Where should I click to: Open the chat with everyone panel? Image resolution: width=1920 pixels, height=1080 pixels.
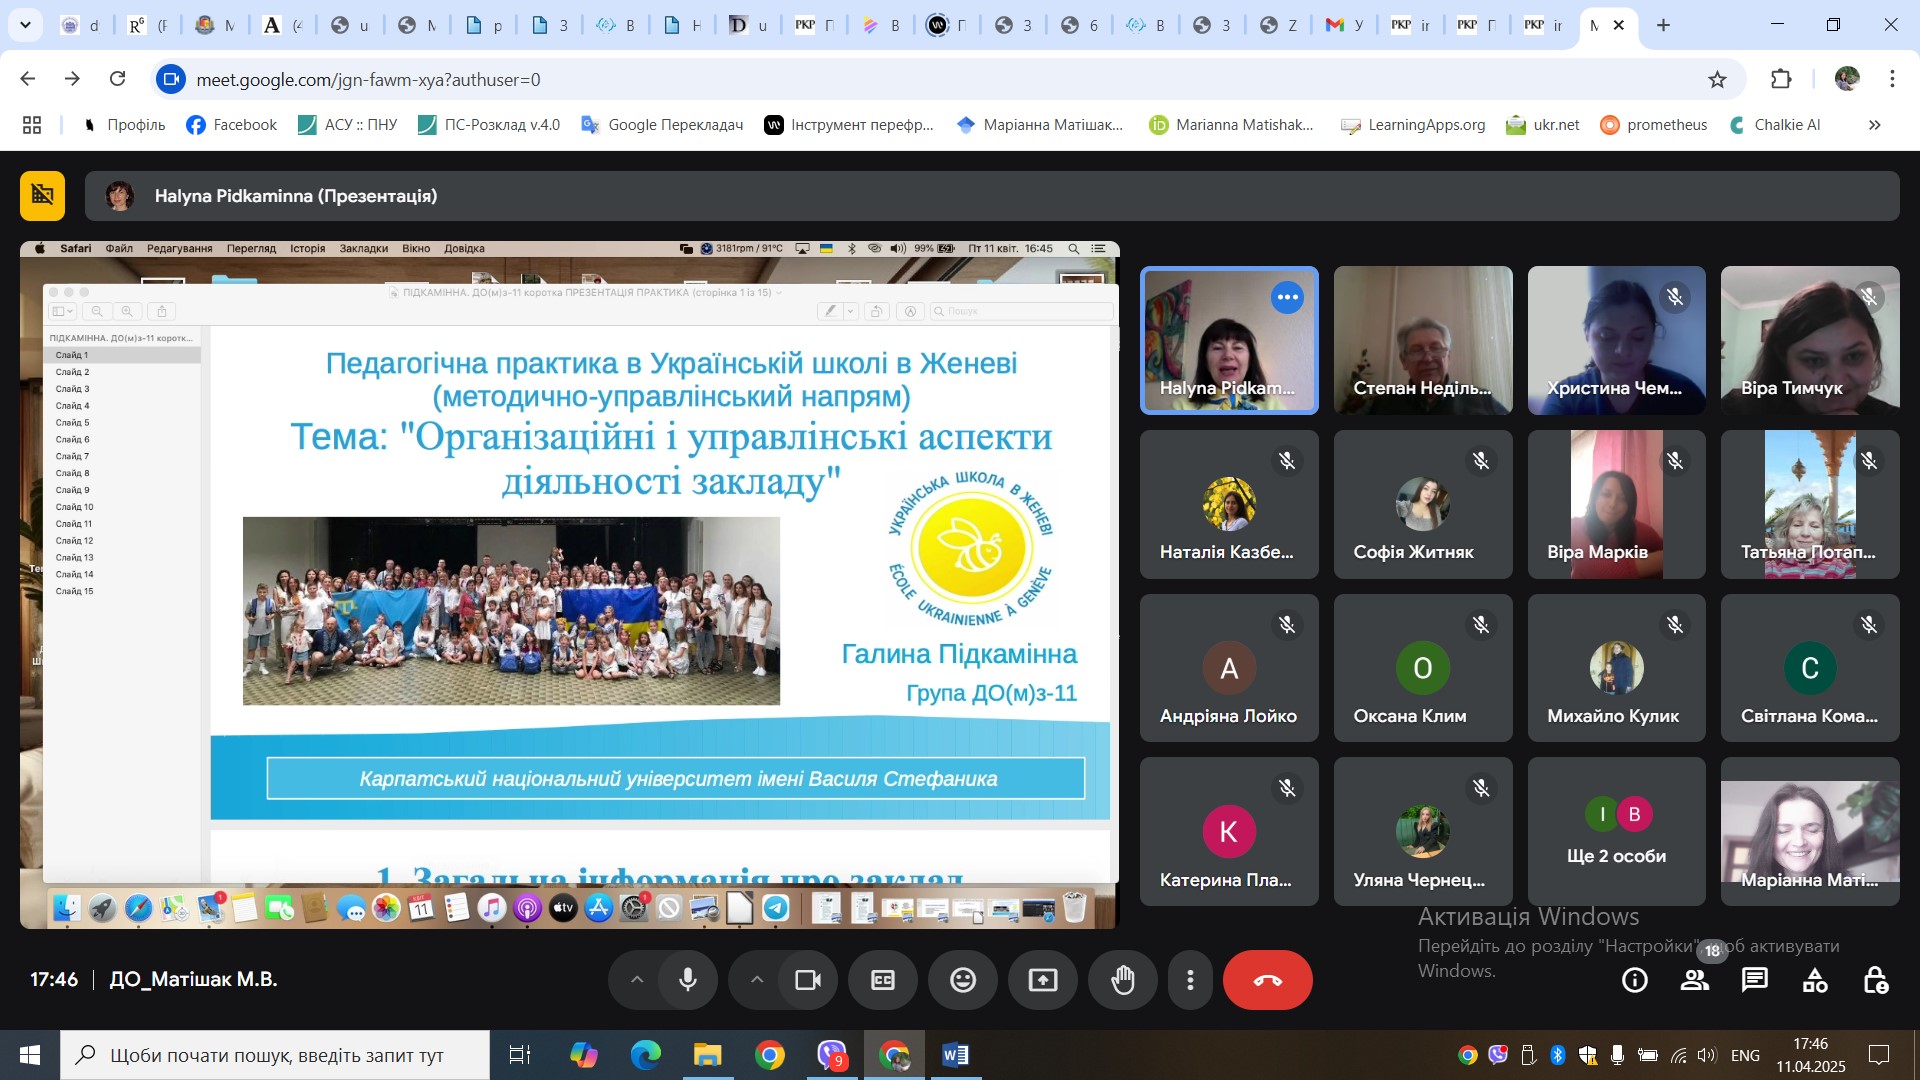point(1755,981)
